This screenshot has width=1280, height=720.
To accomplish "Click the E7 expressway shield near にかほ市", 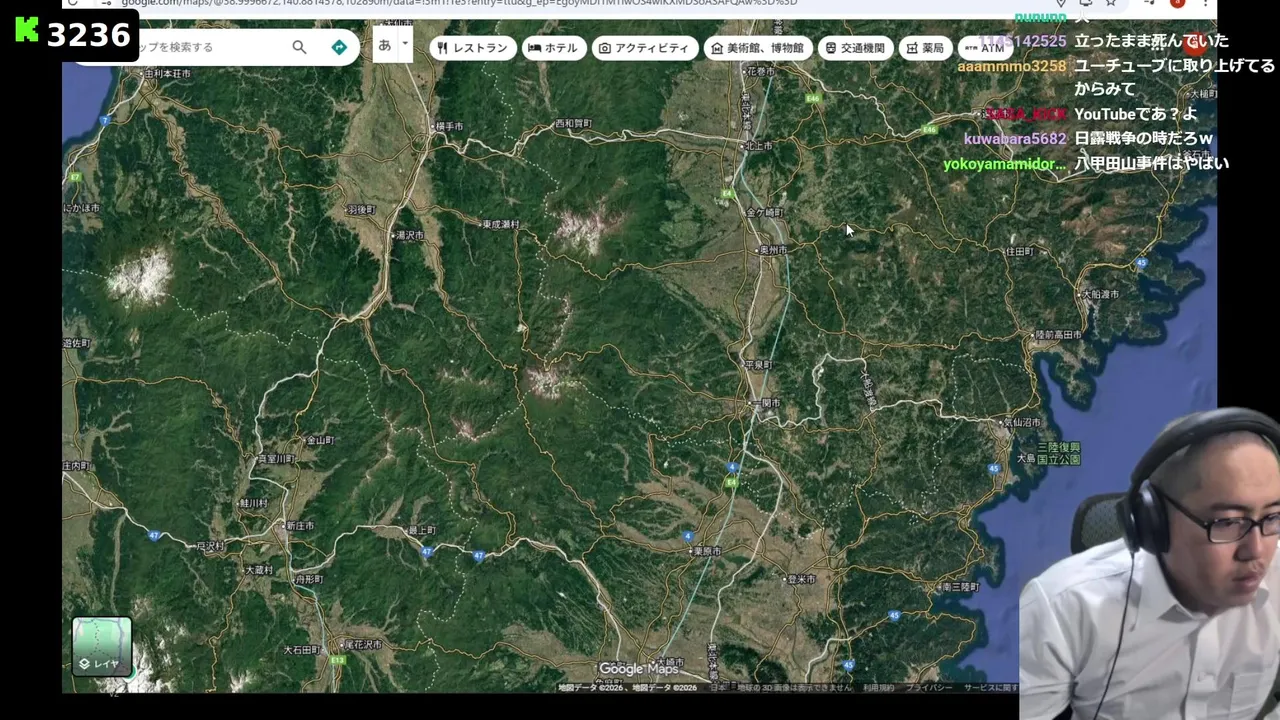I will (x=75, y=177).
